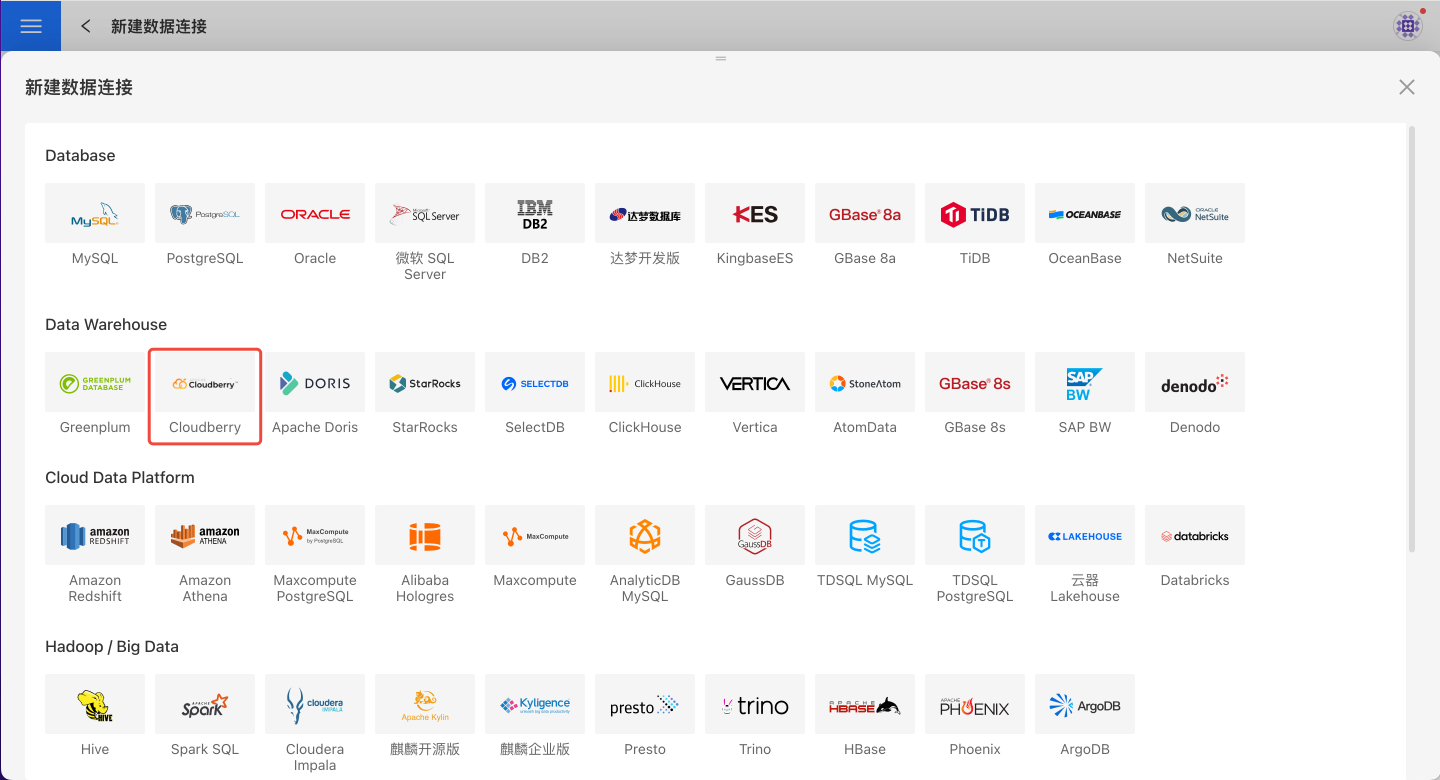
Task: Pick the Hive big data icon
Action: [95, 705]
